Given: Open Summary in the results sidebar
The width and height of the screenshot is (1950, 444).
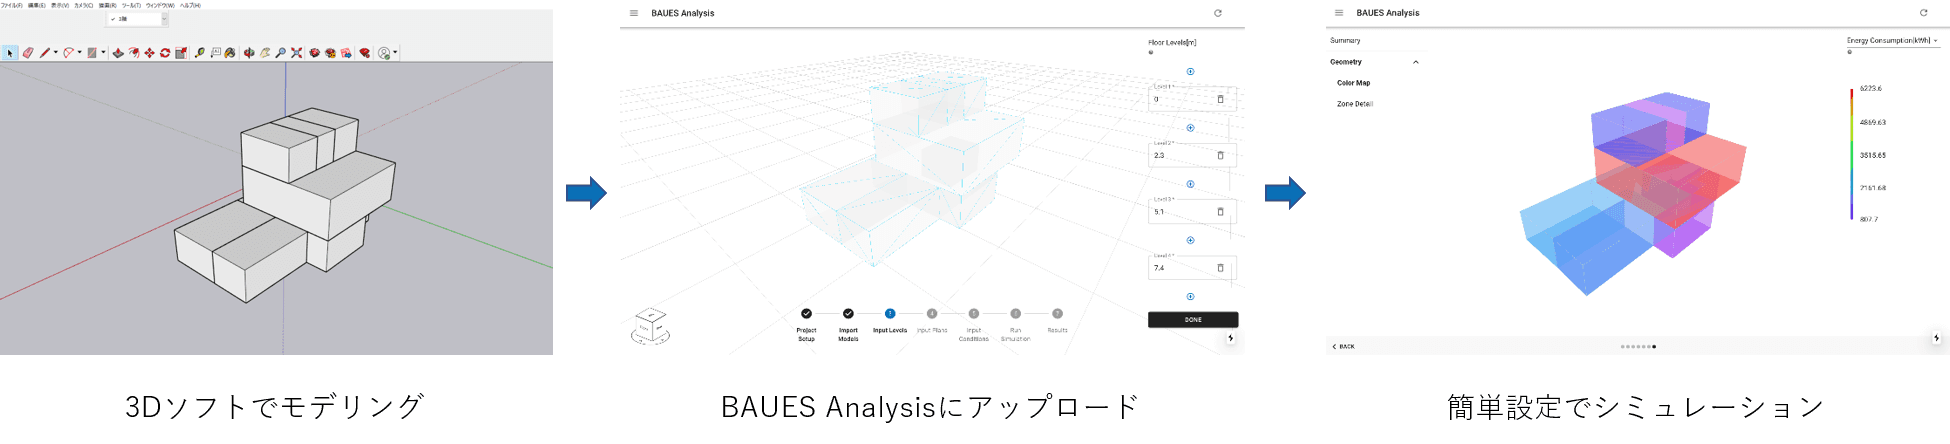Looking at the screenshot, I should pyautogui.click(x=1345, y=41).
